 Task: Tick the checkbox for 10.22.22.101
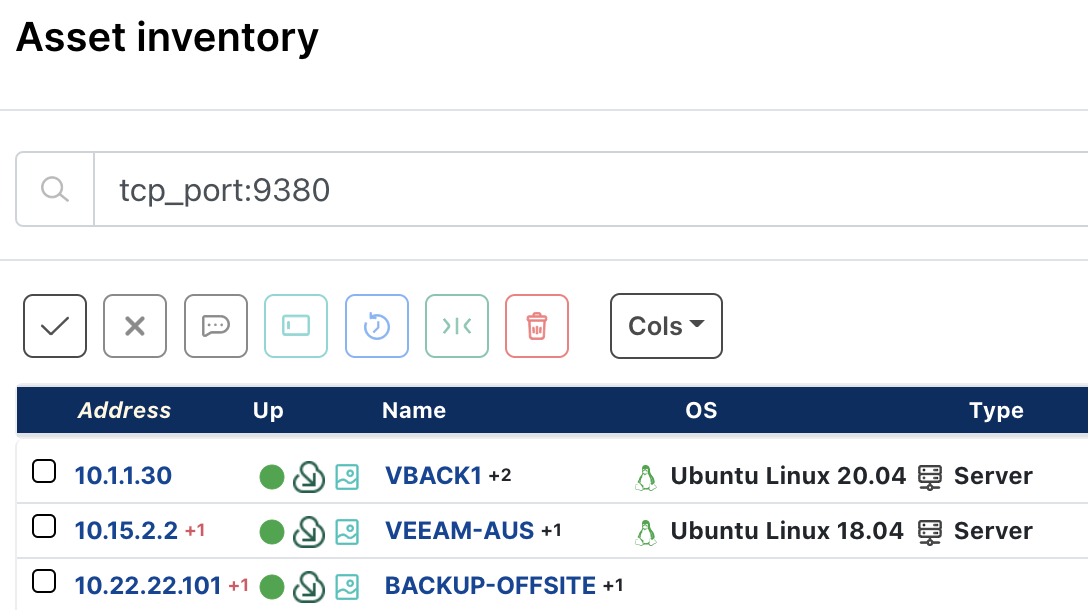pyautogui.click(x=44, y=580)
